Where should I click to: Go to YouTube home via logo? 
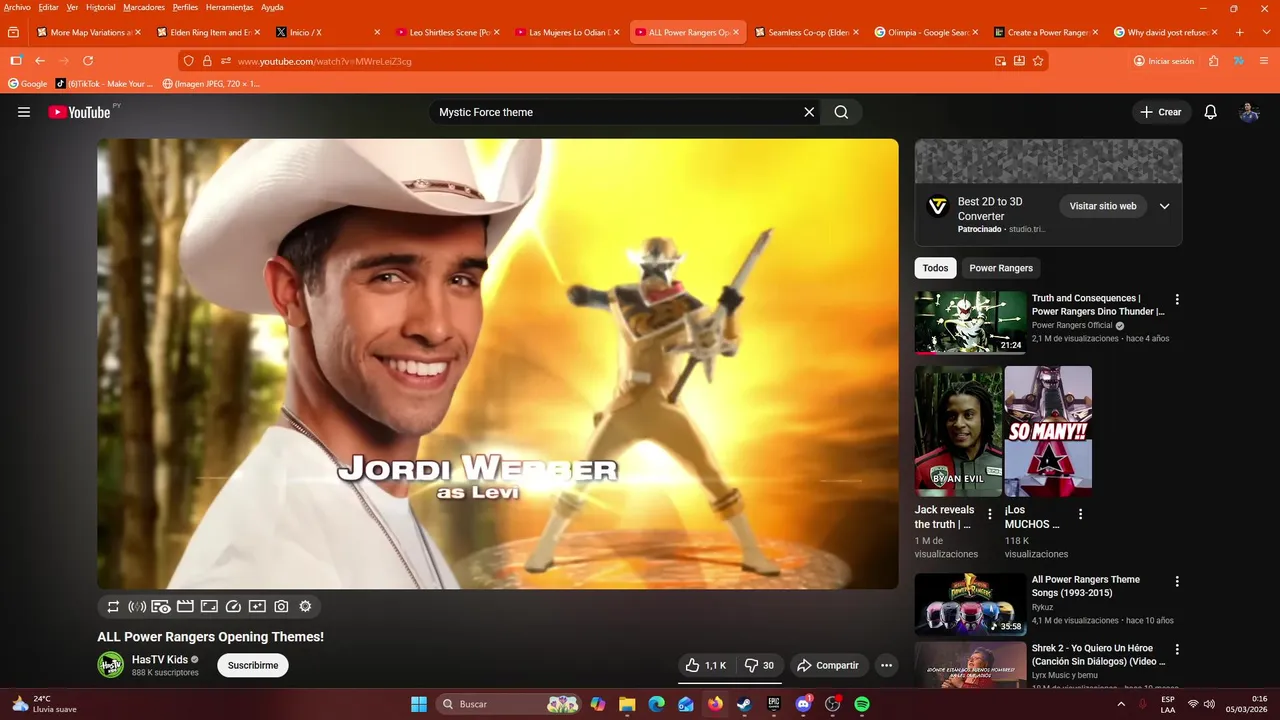click(79, 112)
